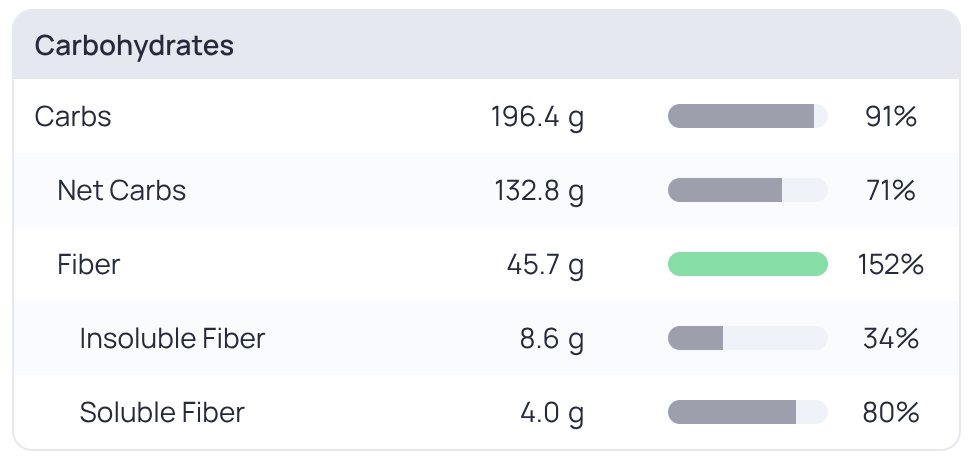Select the Net Carbs row label
This screenshot has width=976, height=458.
point(121,190)
